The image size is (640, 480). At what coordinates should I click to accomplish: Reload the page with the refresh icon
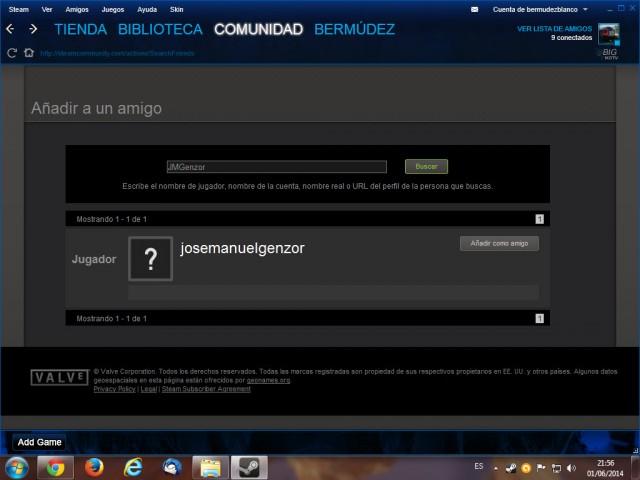[12, 52]
